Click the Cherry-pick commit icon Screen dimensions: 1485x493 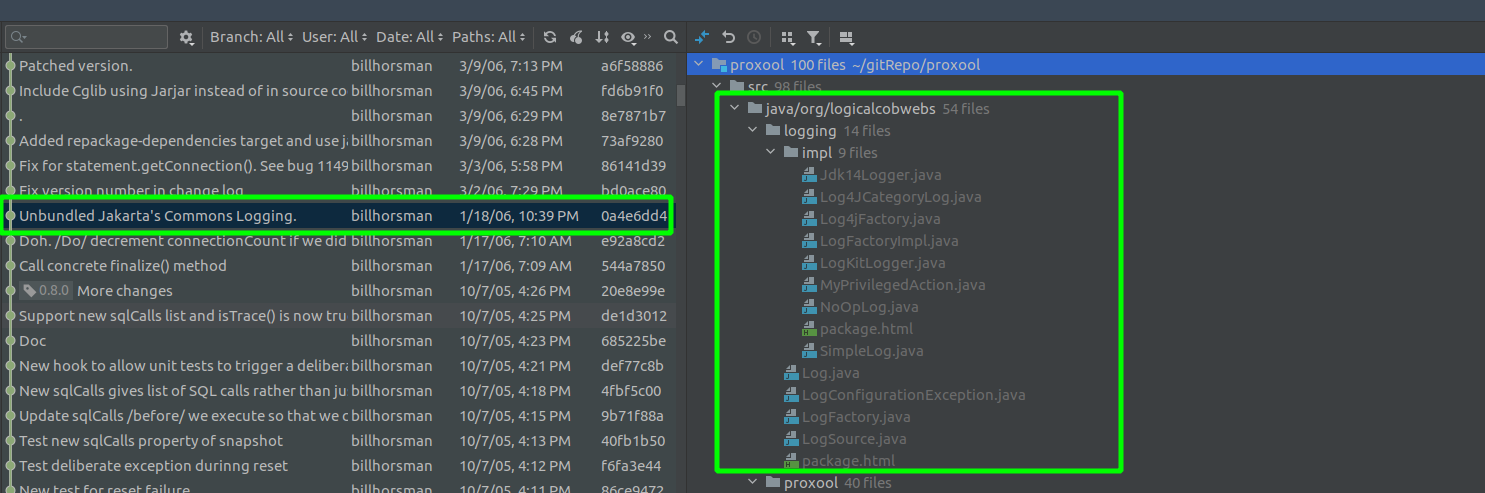coord(576,37)
